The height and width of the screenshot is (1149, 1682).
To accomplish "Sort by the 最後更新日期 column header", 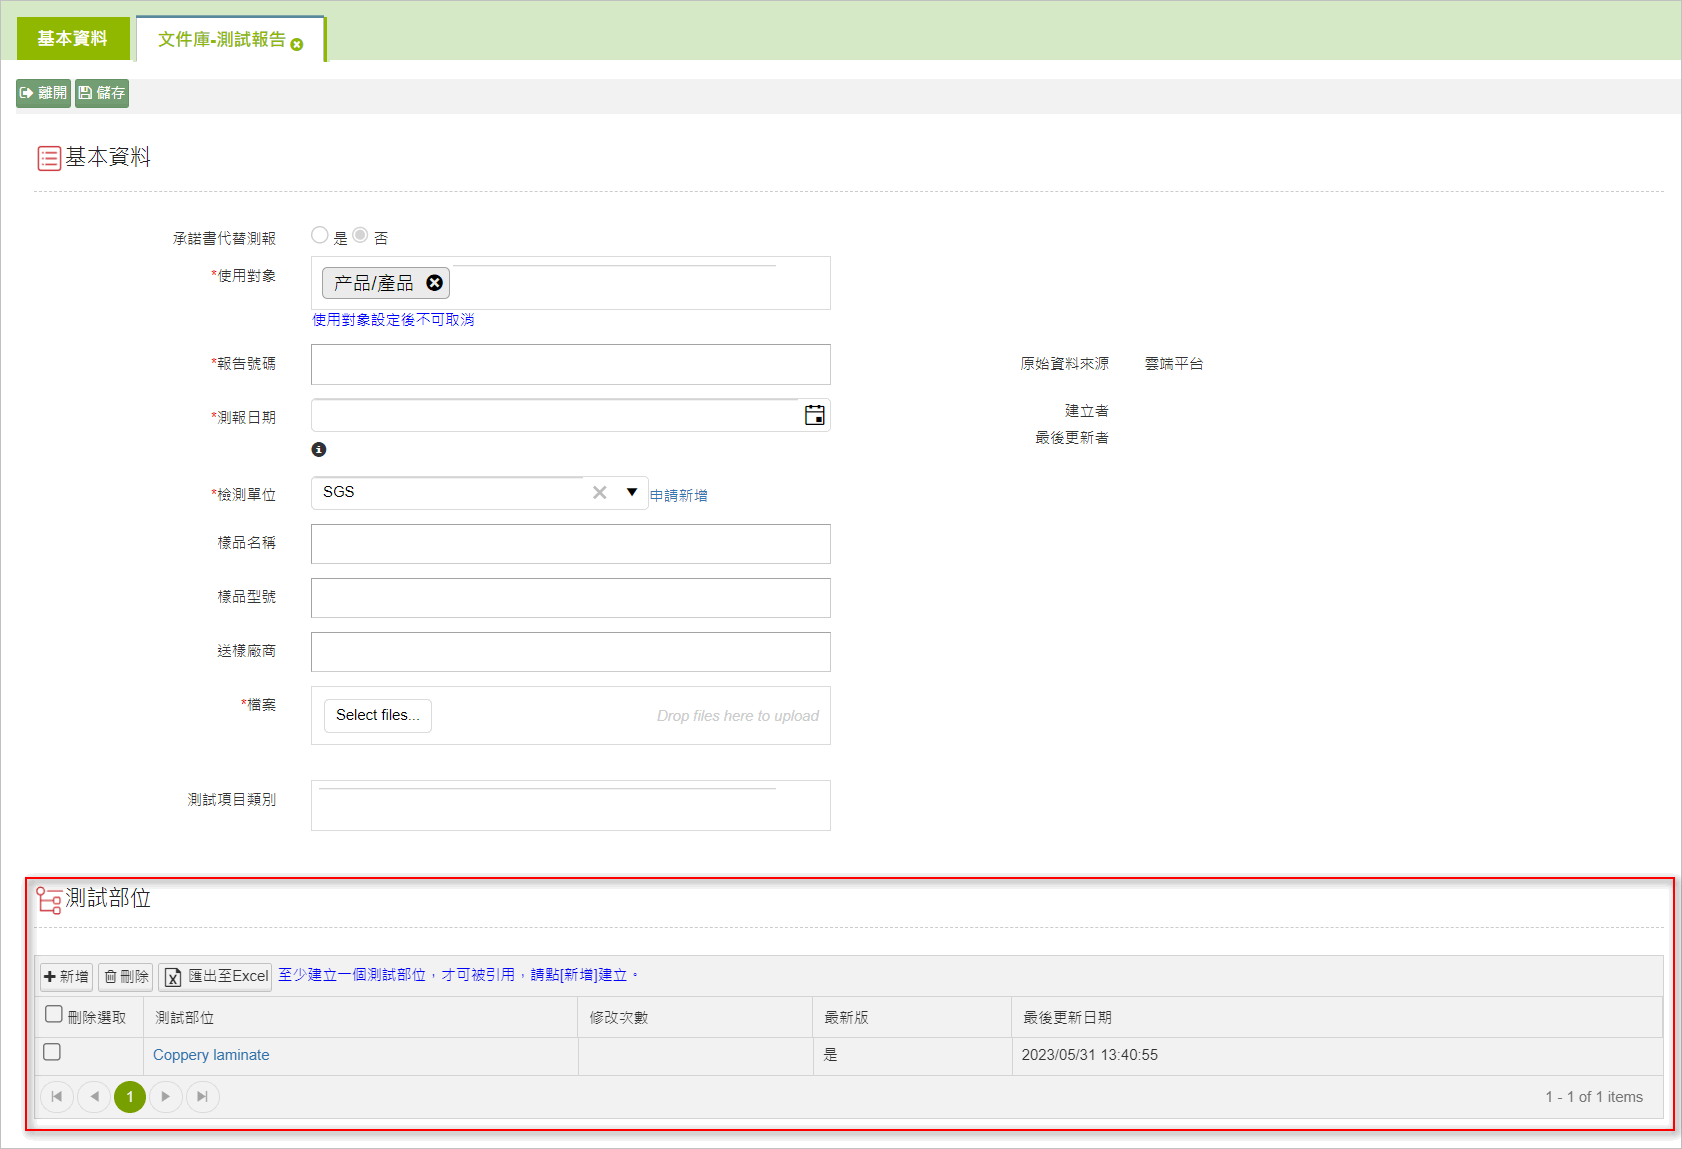I will pyautogui.click(x=1067, y=1017).
